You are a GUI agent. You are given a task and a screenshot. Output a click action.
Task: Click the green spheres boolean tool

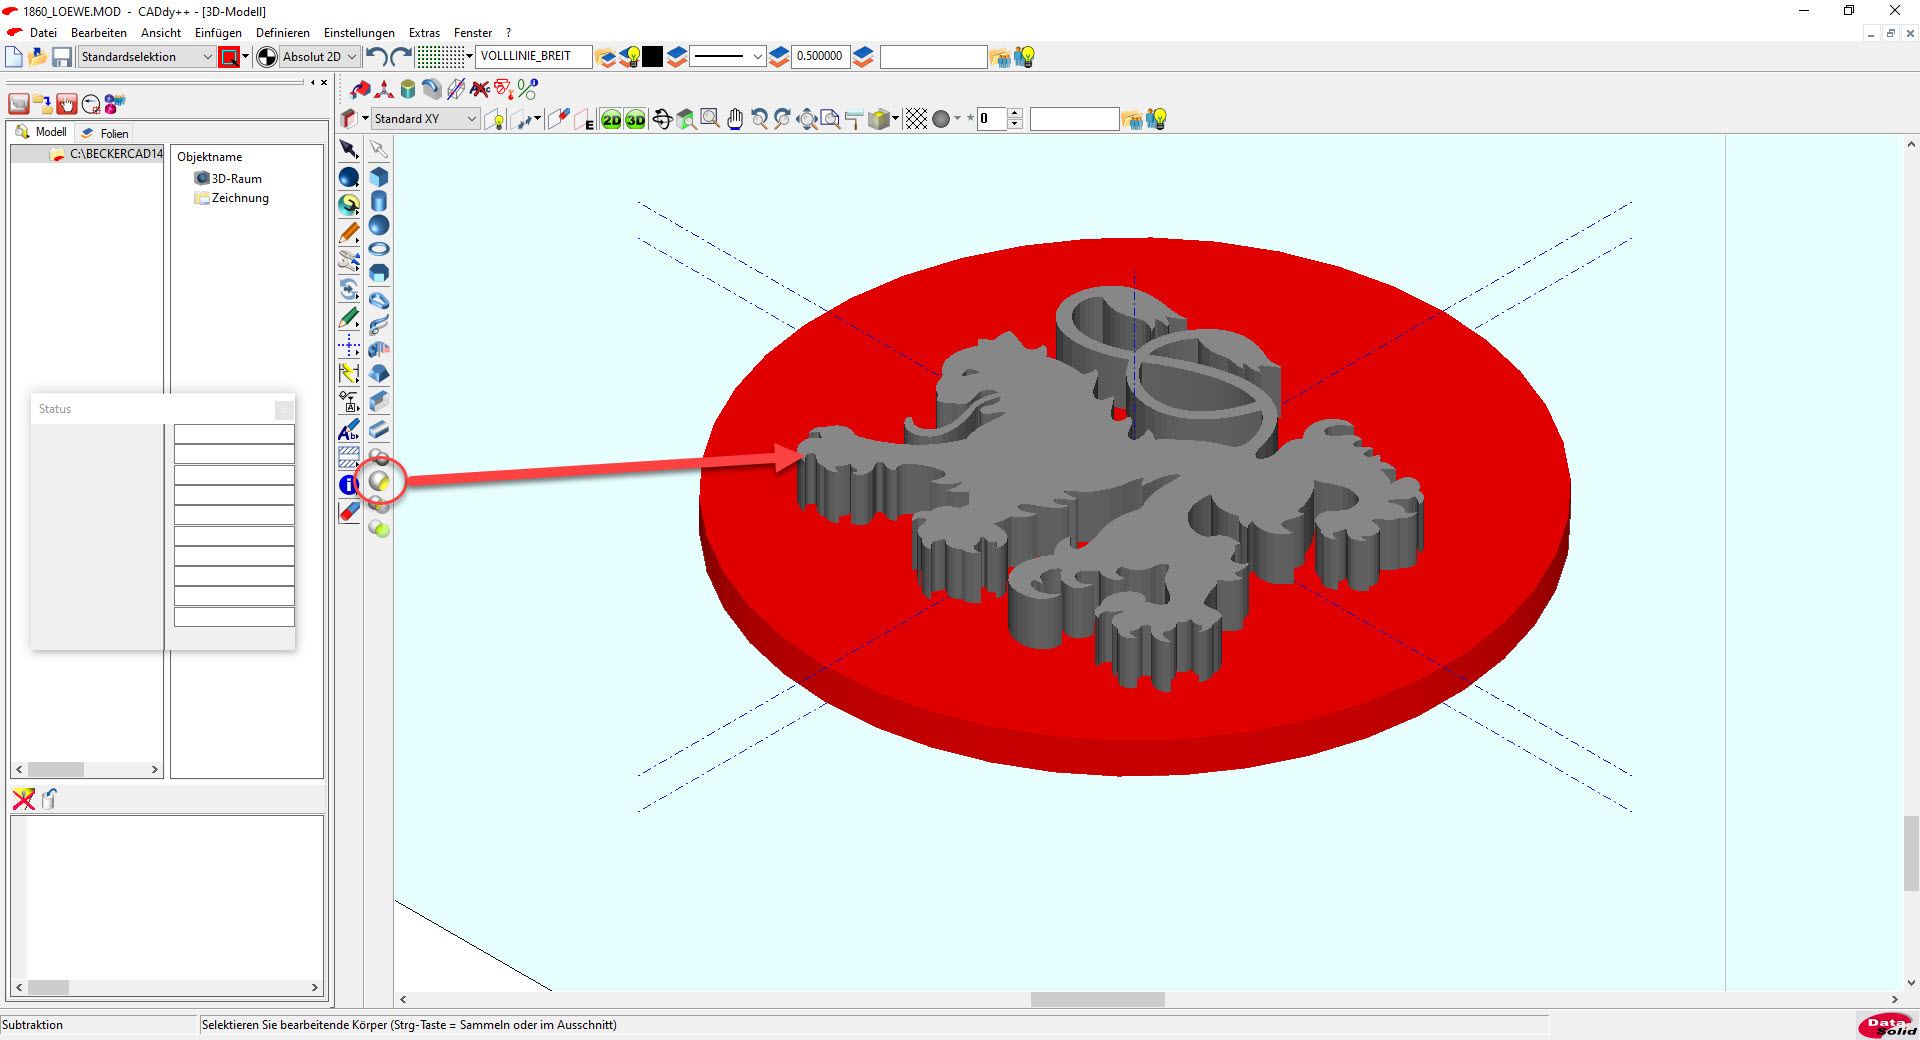click(379, 528)
